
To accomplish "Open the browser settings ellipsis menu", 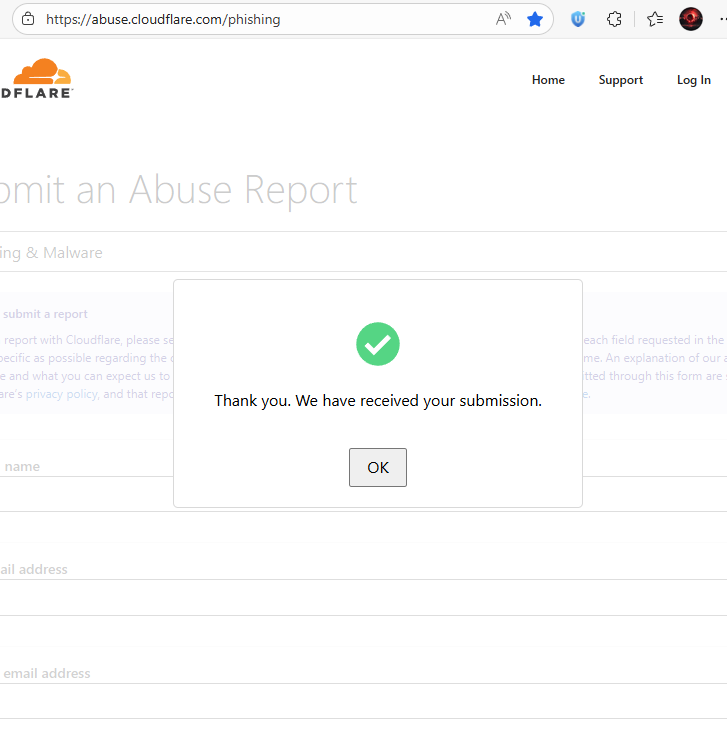I will click(x=723, y=19).
